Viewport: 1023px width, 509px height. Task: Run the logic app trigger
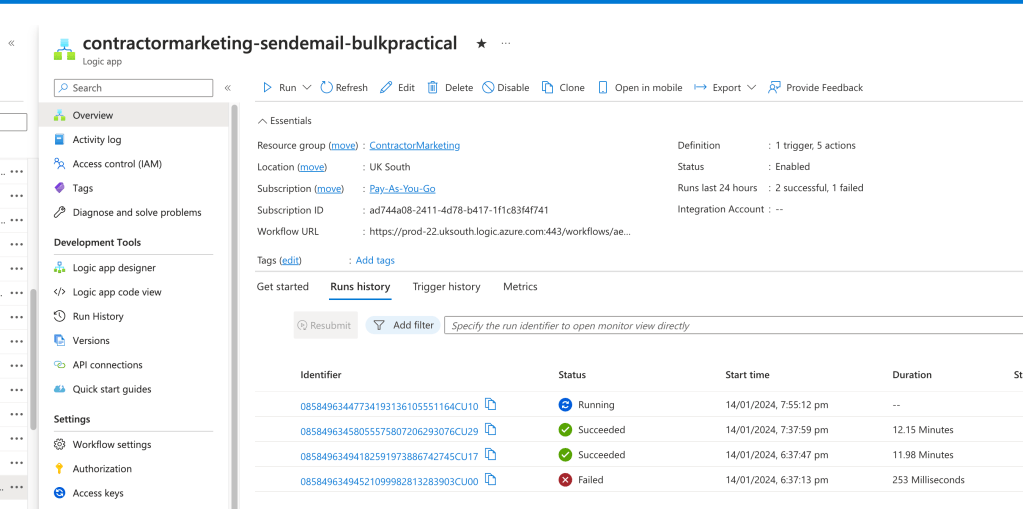[x=279, y=87]
